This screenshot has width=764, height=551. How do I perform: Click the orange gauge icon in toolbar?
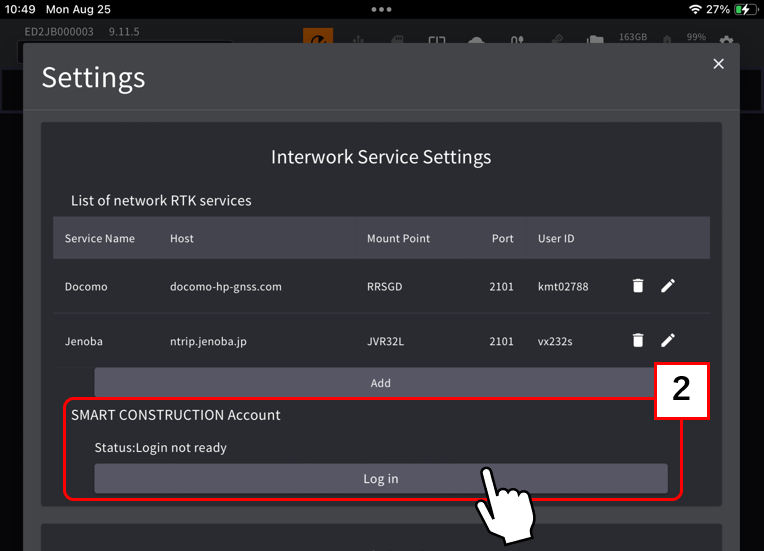tap(318, 36)
